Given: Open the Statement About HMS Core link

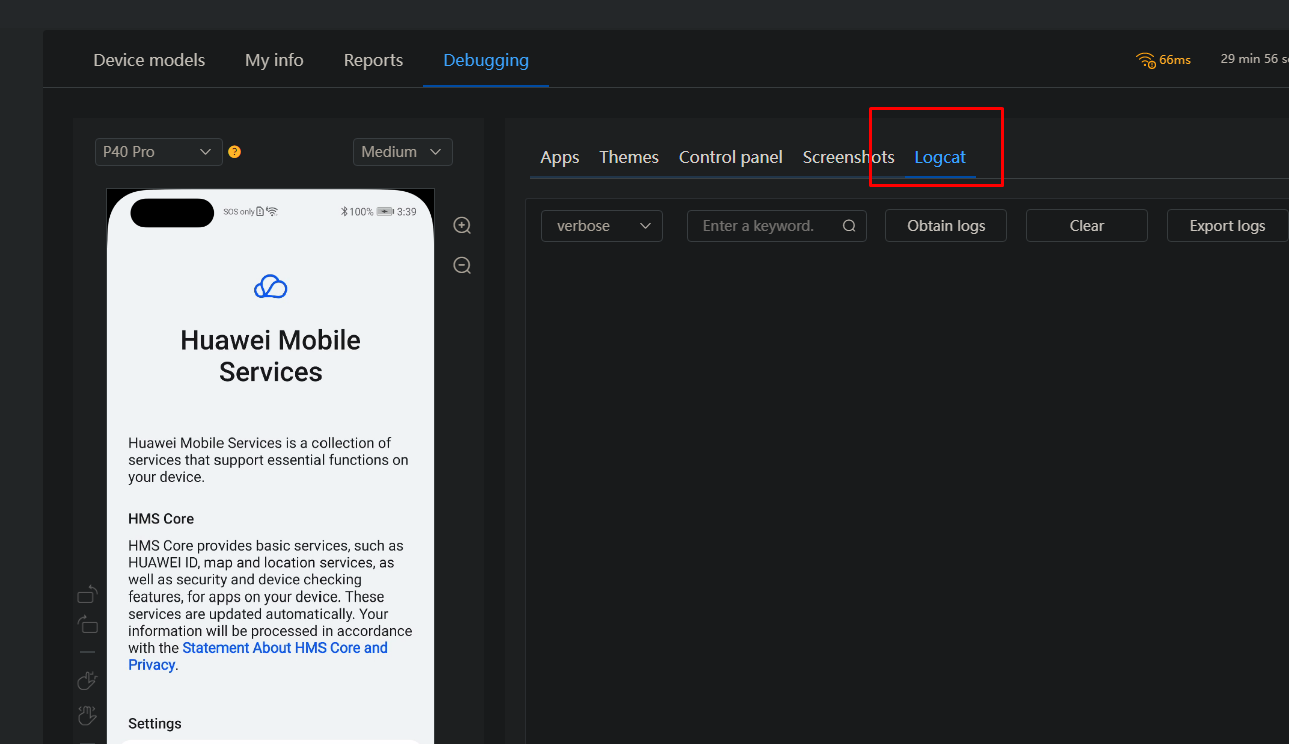Looking at the screenshot, I should click(284, 647).
